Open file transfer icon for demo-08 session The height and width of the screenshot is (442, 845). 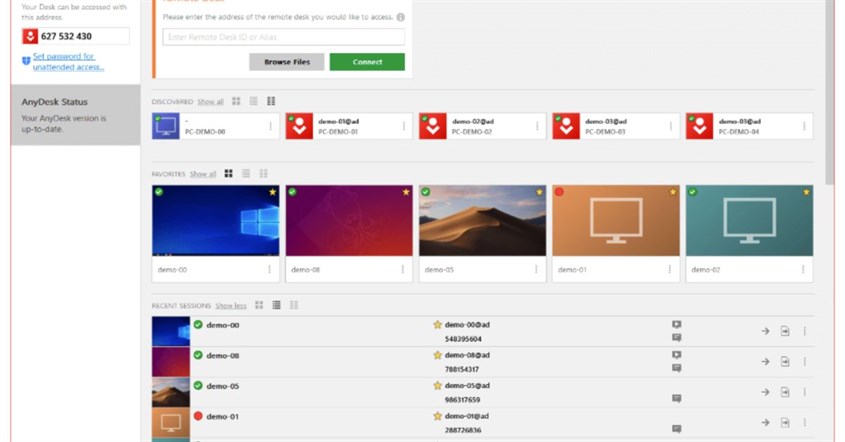pos(785,362)
